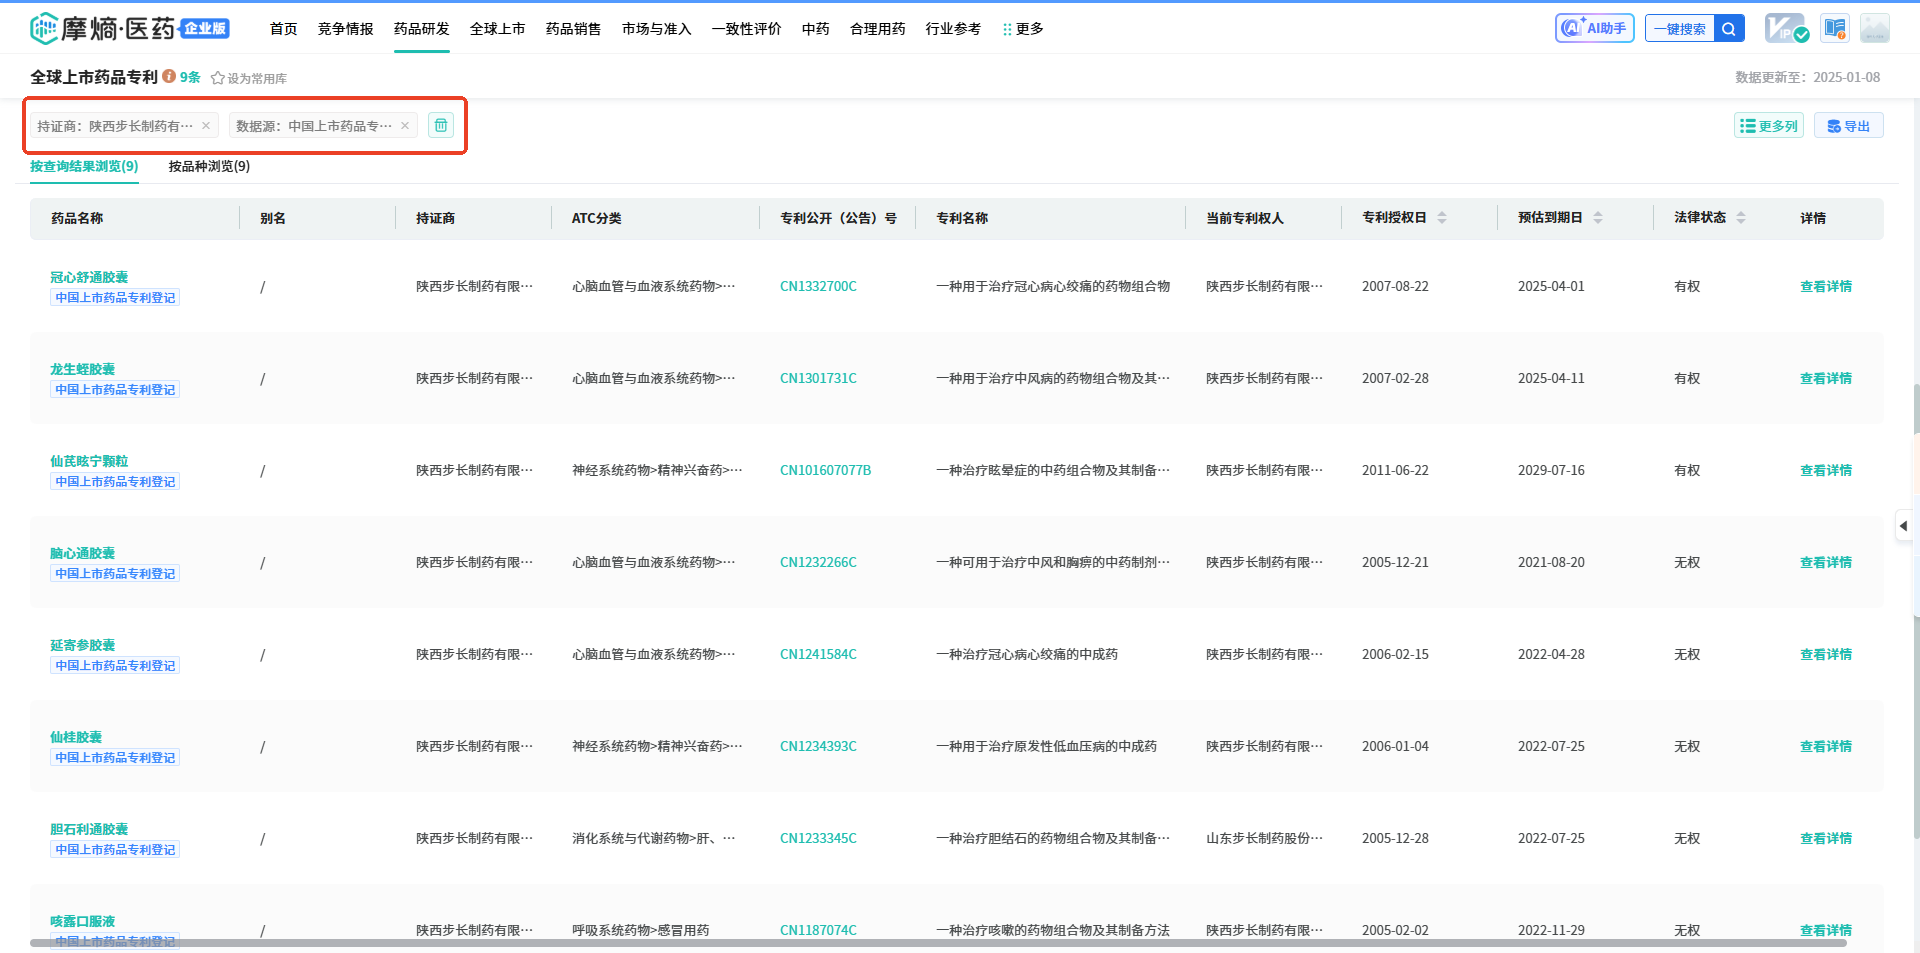Open drug 延寄参胶囊
The width and height of the screenshot is (1920, 953).
pyautogui.click(x=82, y=645)
